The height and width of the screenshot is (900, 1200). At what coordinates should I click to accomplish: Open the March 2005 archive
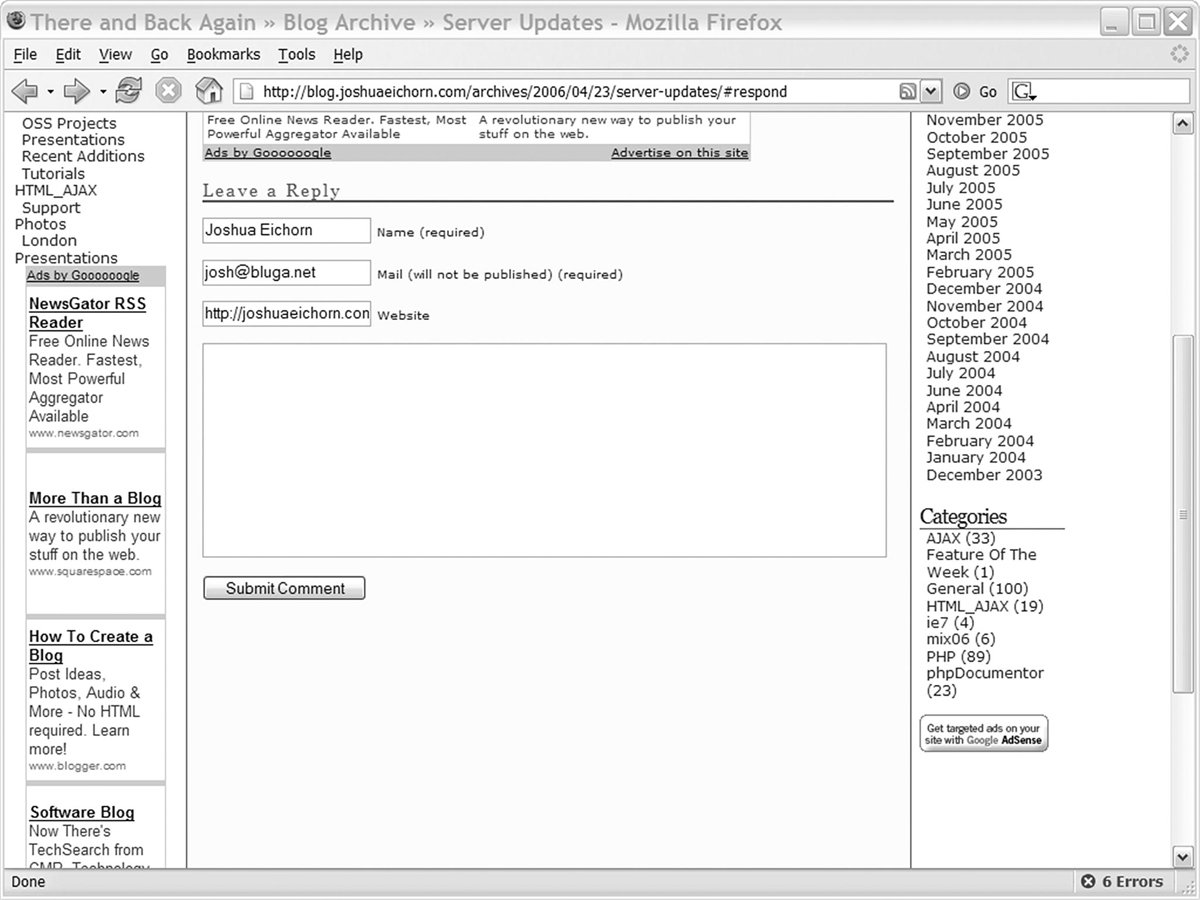pyautogui.click(x=969, y=255)
